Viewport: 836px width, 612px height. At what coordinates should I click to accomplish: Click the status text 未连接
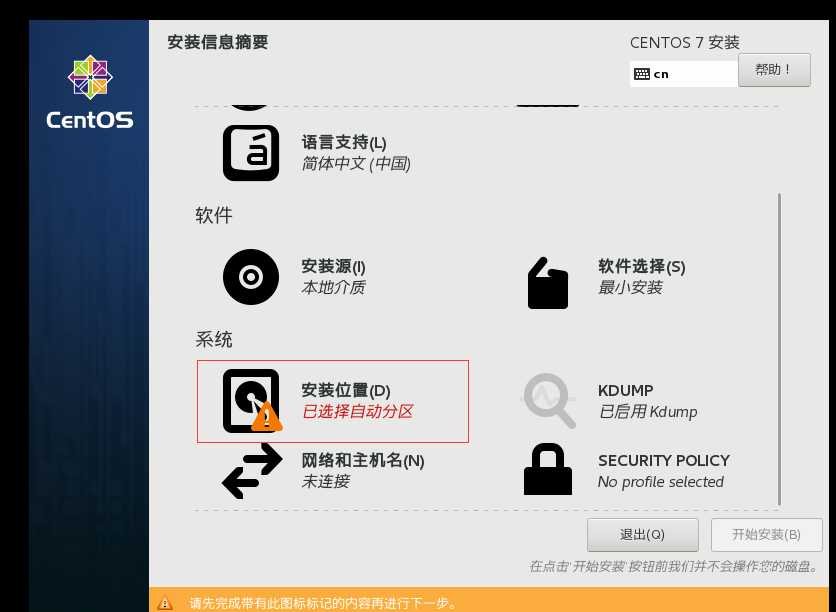tap(326, 482)
